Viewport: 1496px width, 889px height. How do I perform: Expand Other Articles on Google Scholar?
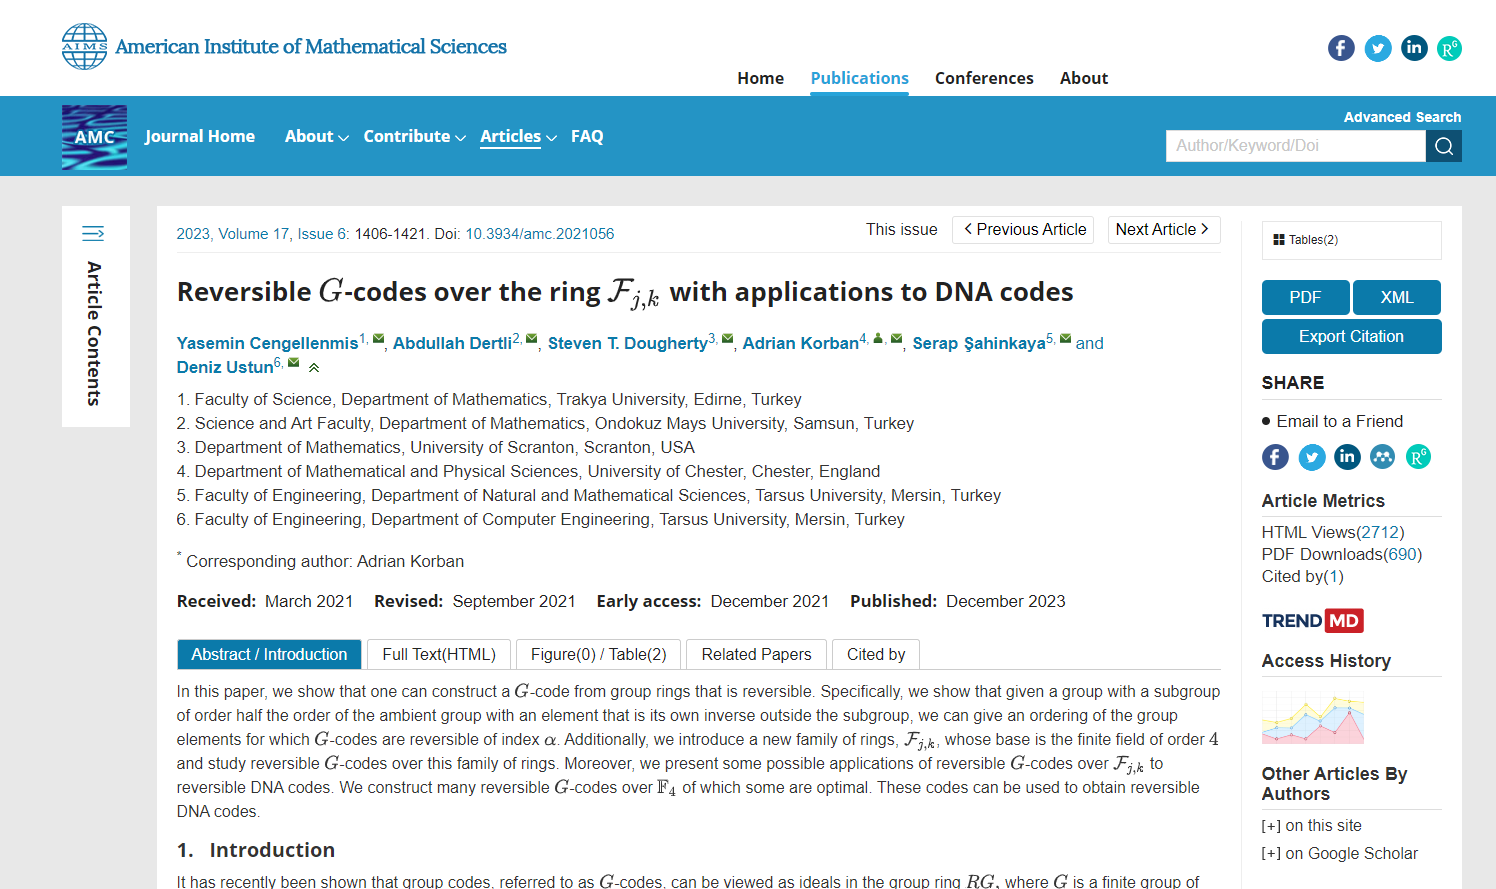[1339, 854]
